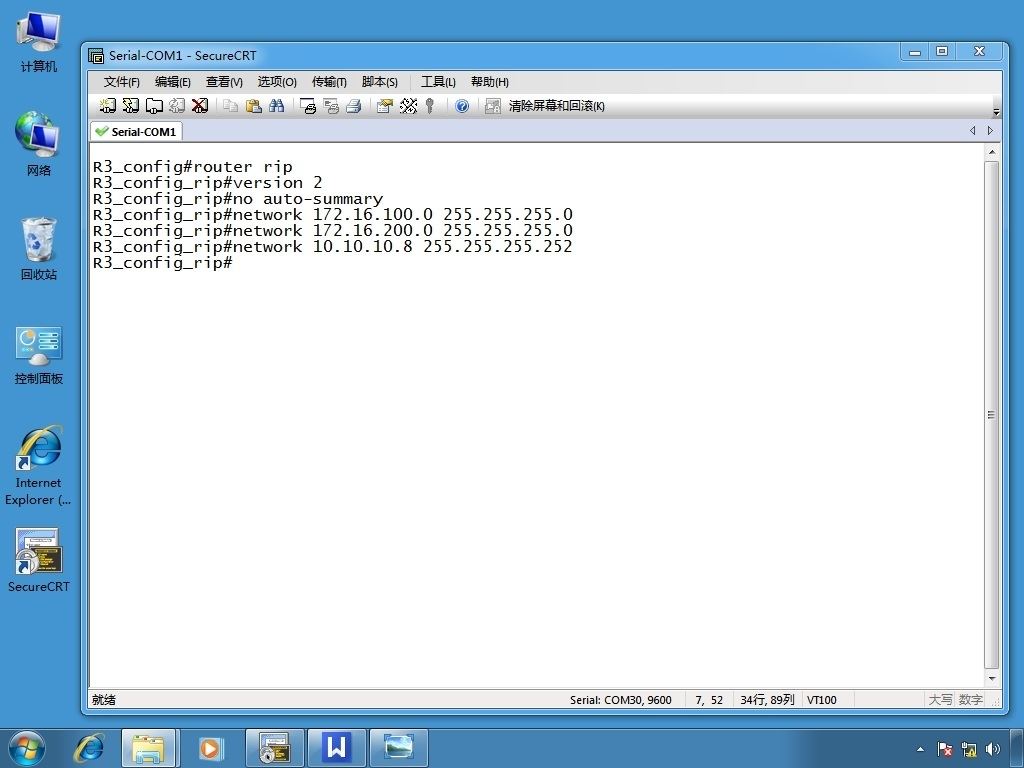Click the WPS Writer taskbar icon
1024x768 pixels.
pos(336,748)
